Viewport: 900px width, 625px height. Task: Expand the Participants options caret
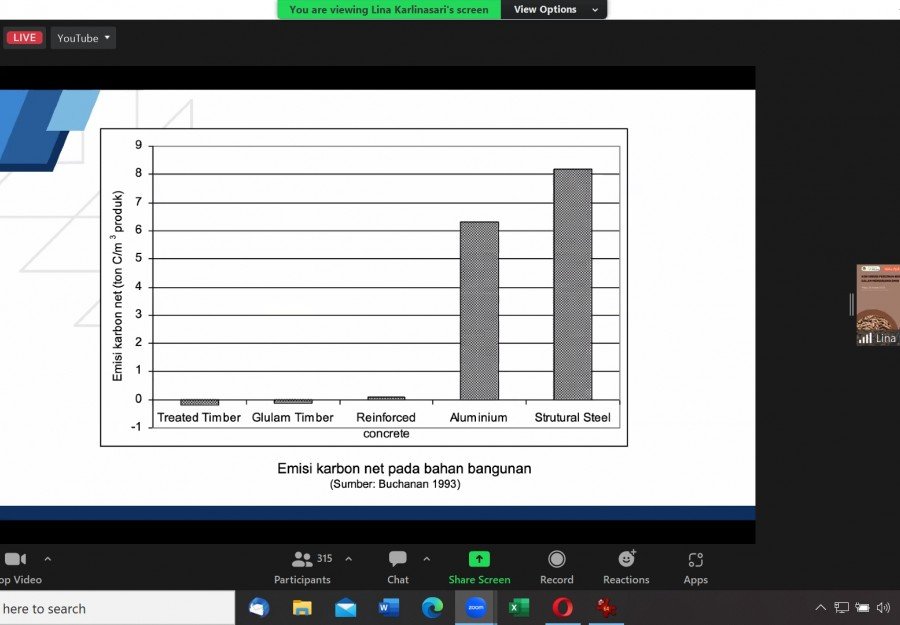348,559
